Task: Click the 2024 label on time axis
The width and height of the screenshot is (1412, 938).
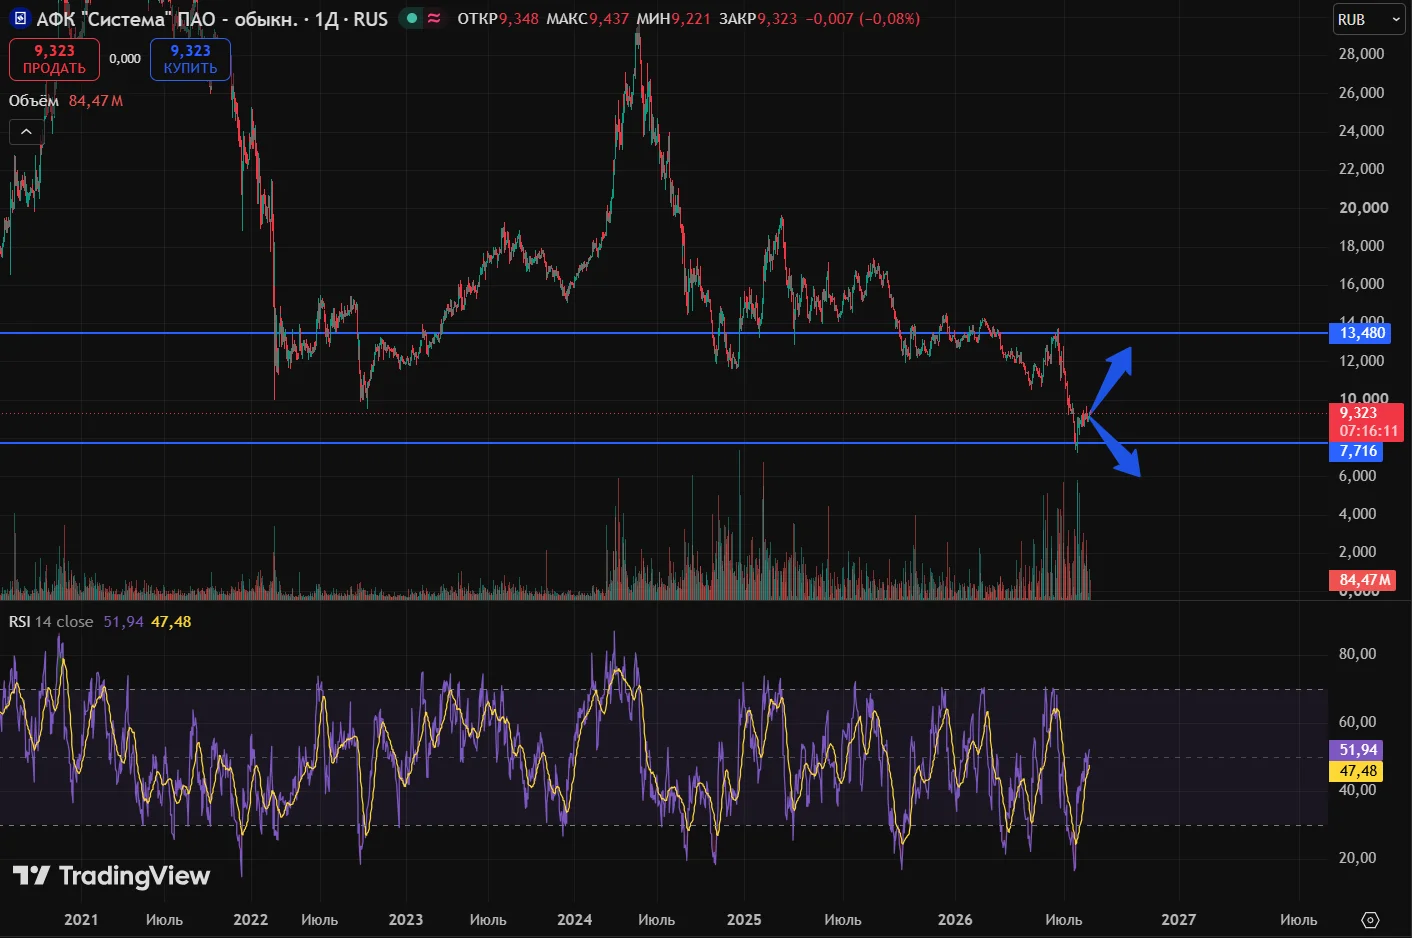Action: (x=574, y=920)
